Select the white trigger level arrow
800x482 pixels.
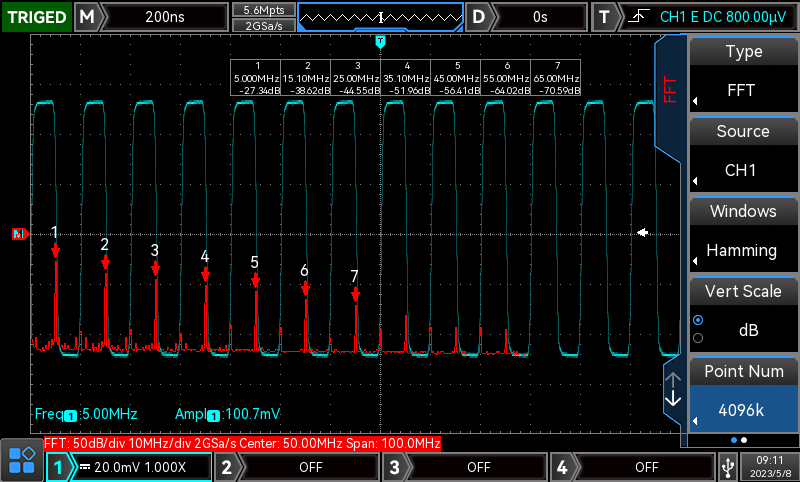coord(644,232)
